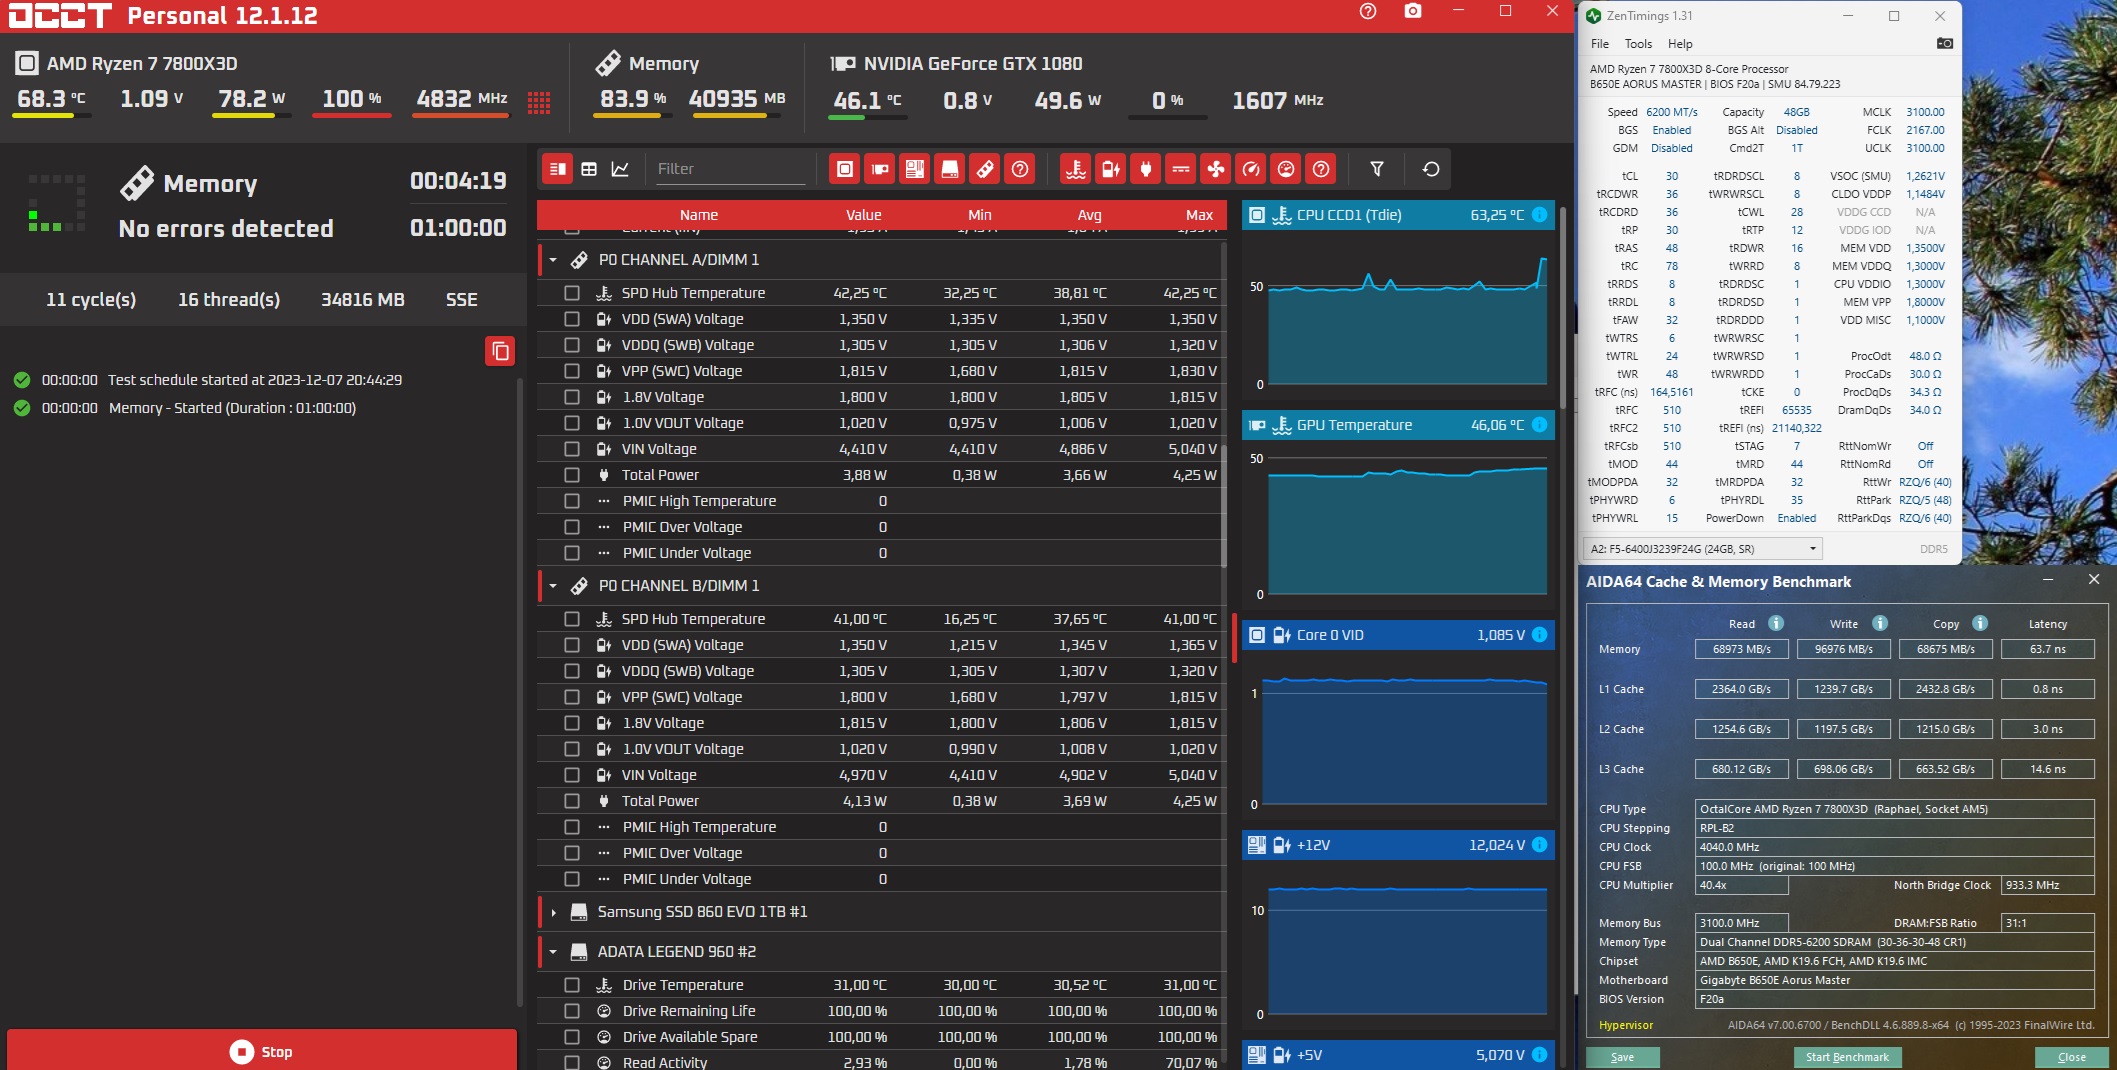Focus the sensor Filter text field
Viewport: 2117px width, 1070px height.
(x=730, y=169)
